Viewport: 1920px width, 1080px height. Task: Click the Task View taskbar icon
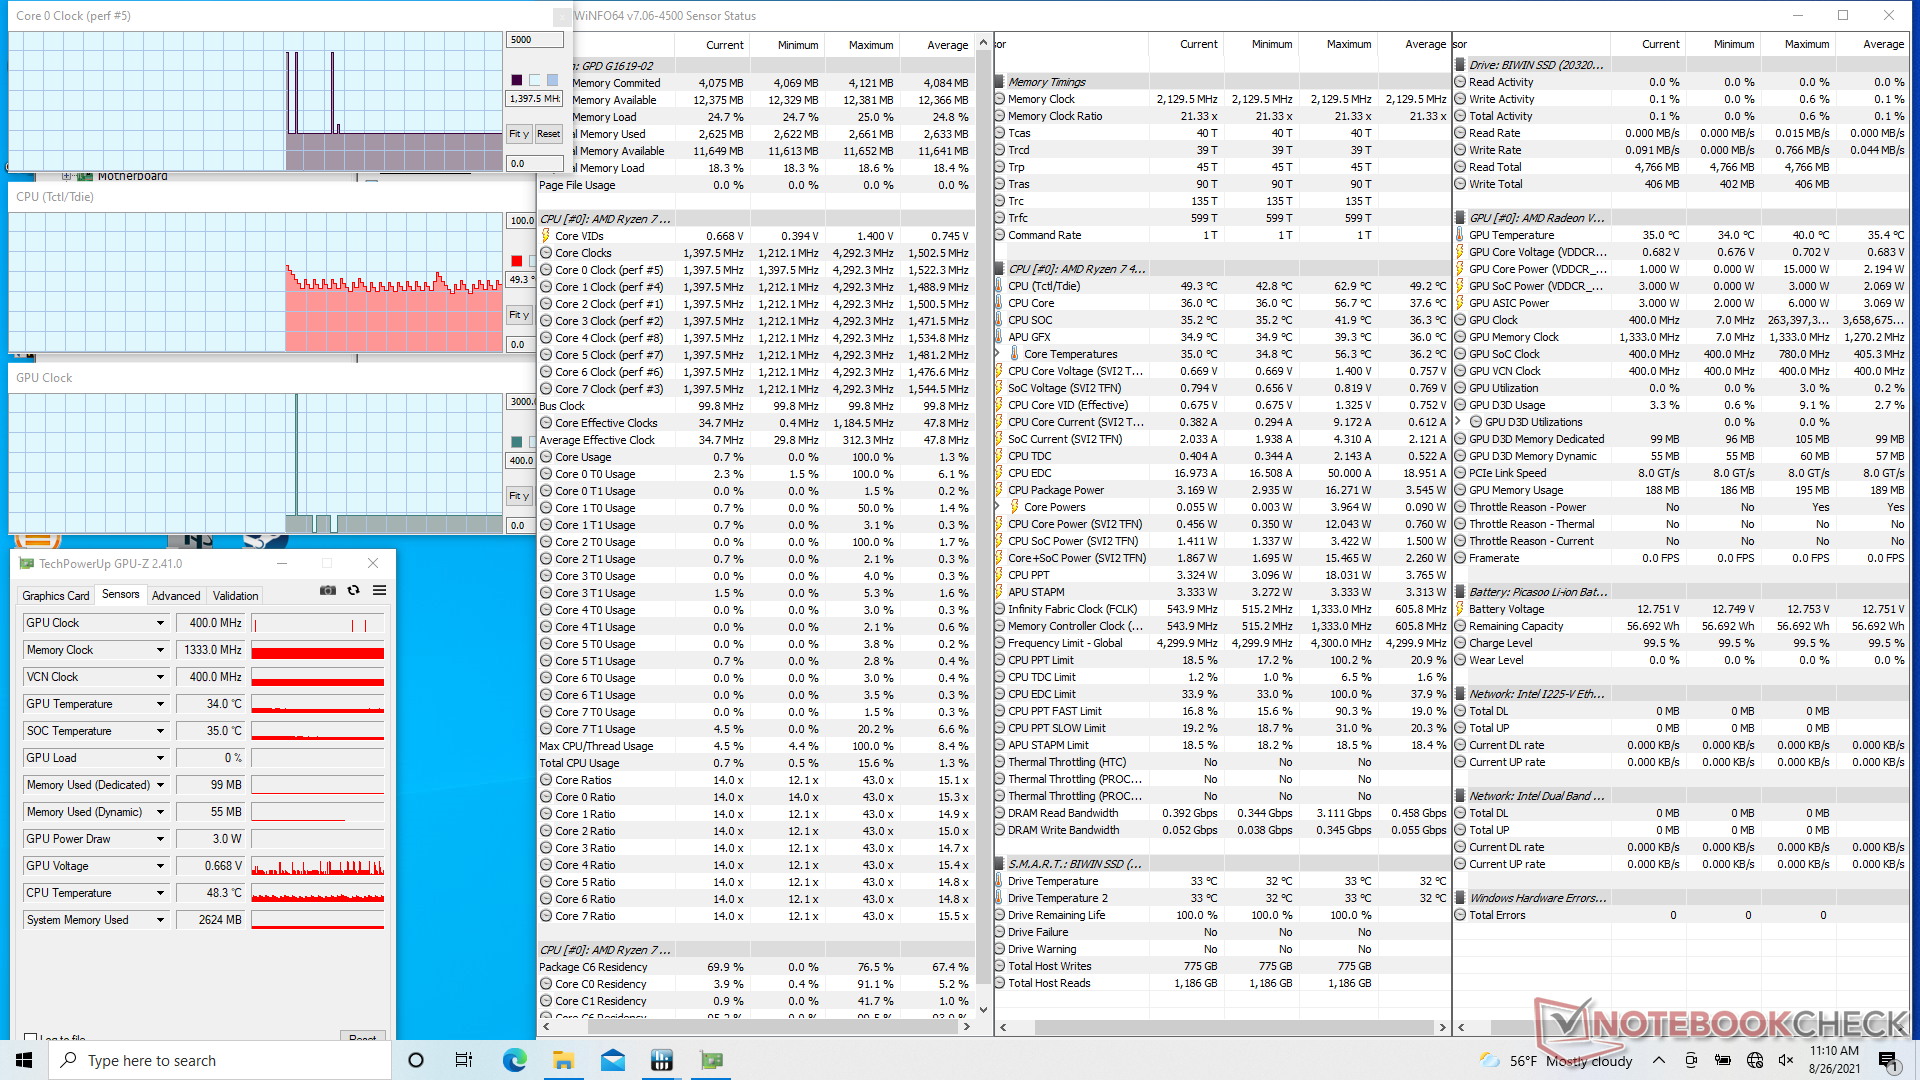coord(464,1060)
